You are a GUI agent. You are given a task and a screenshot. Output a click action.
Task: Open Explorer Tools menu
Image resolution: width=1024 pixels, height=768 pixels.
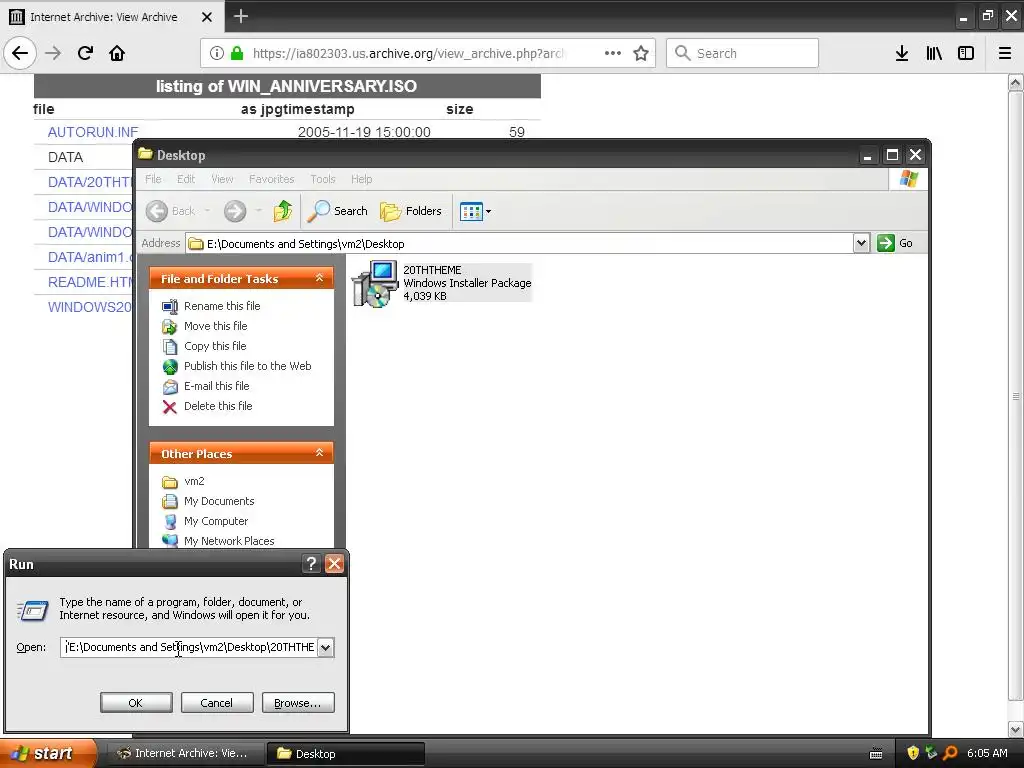pos(323,179)
